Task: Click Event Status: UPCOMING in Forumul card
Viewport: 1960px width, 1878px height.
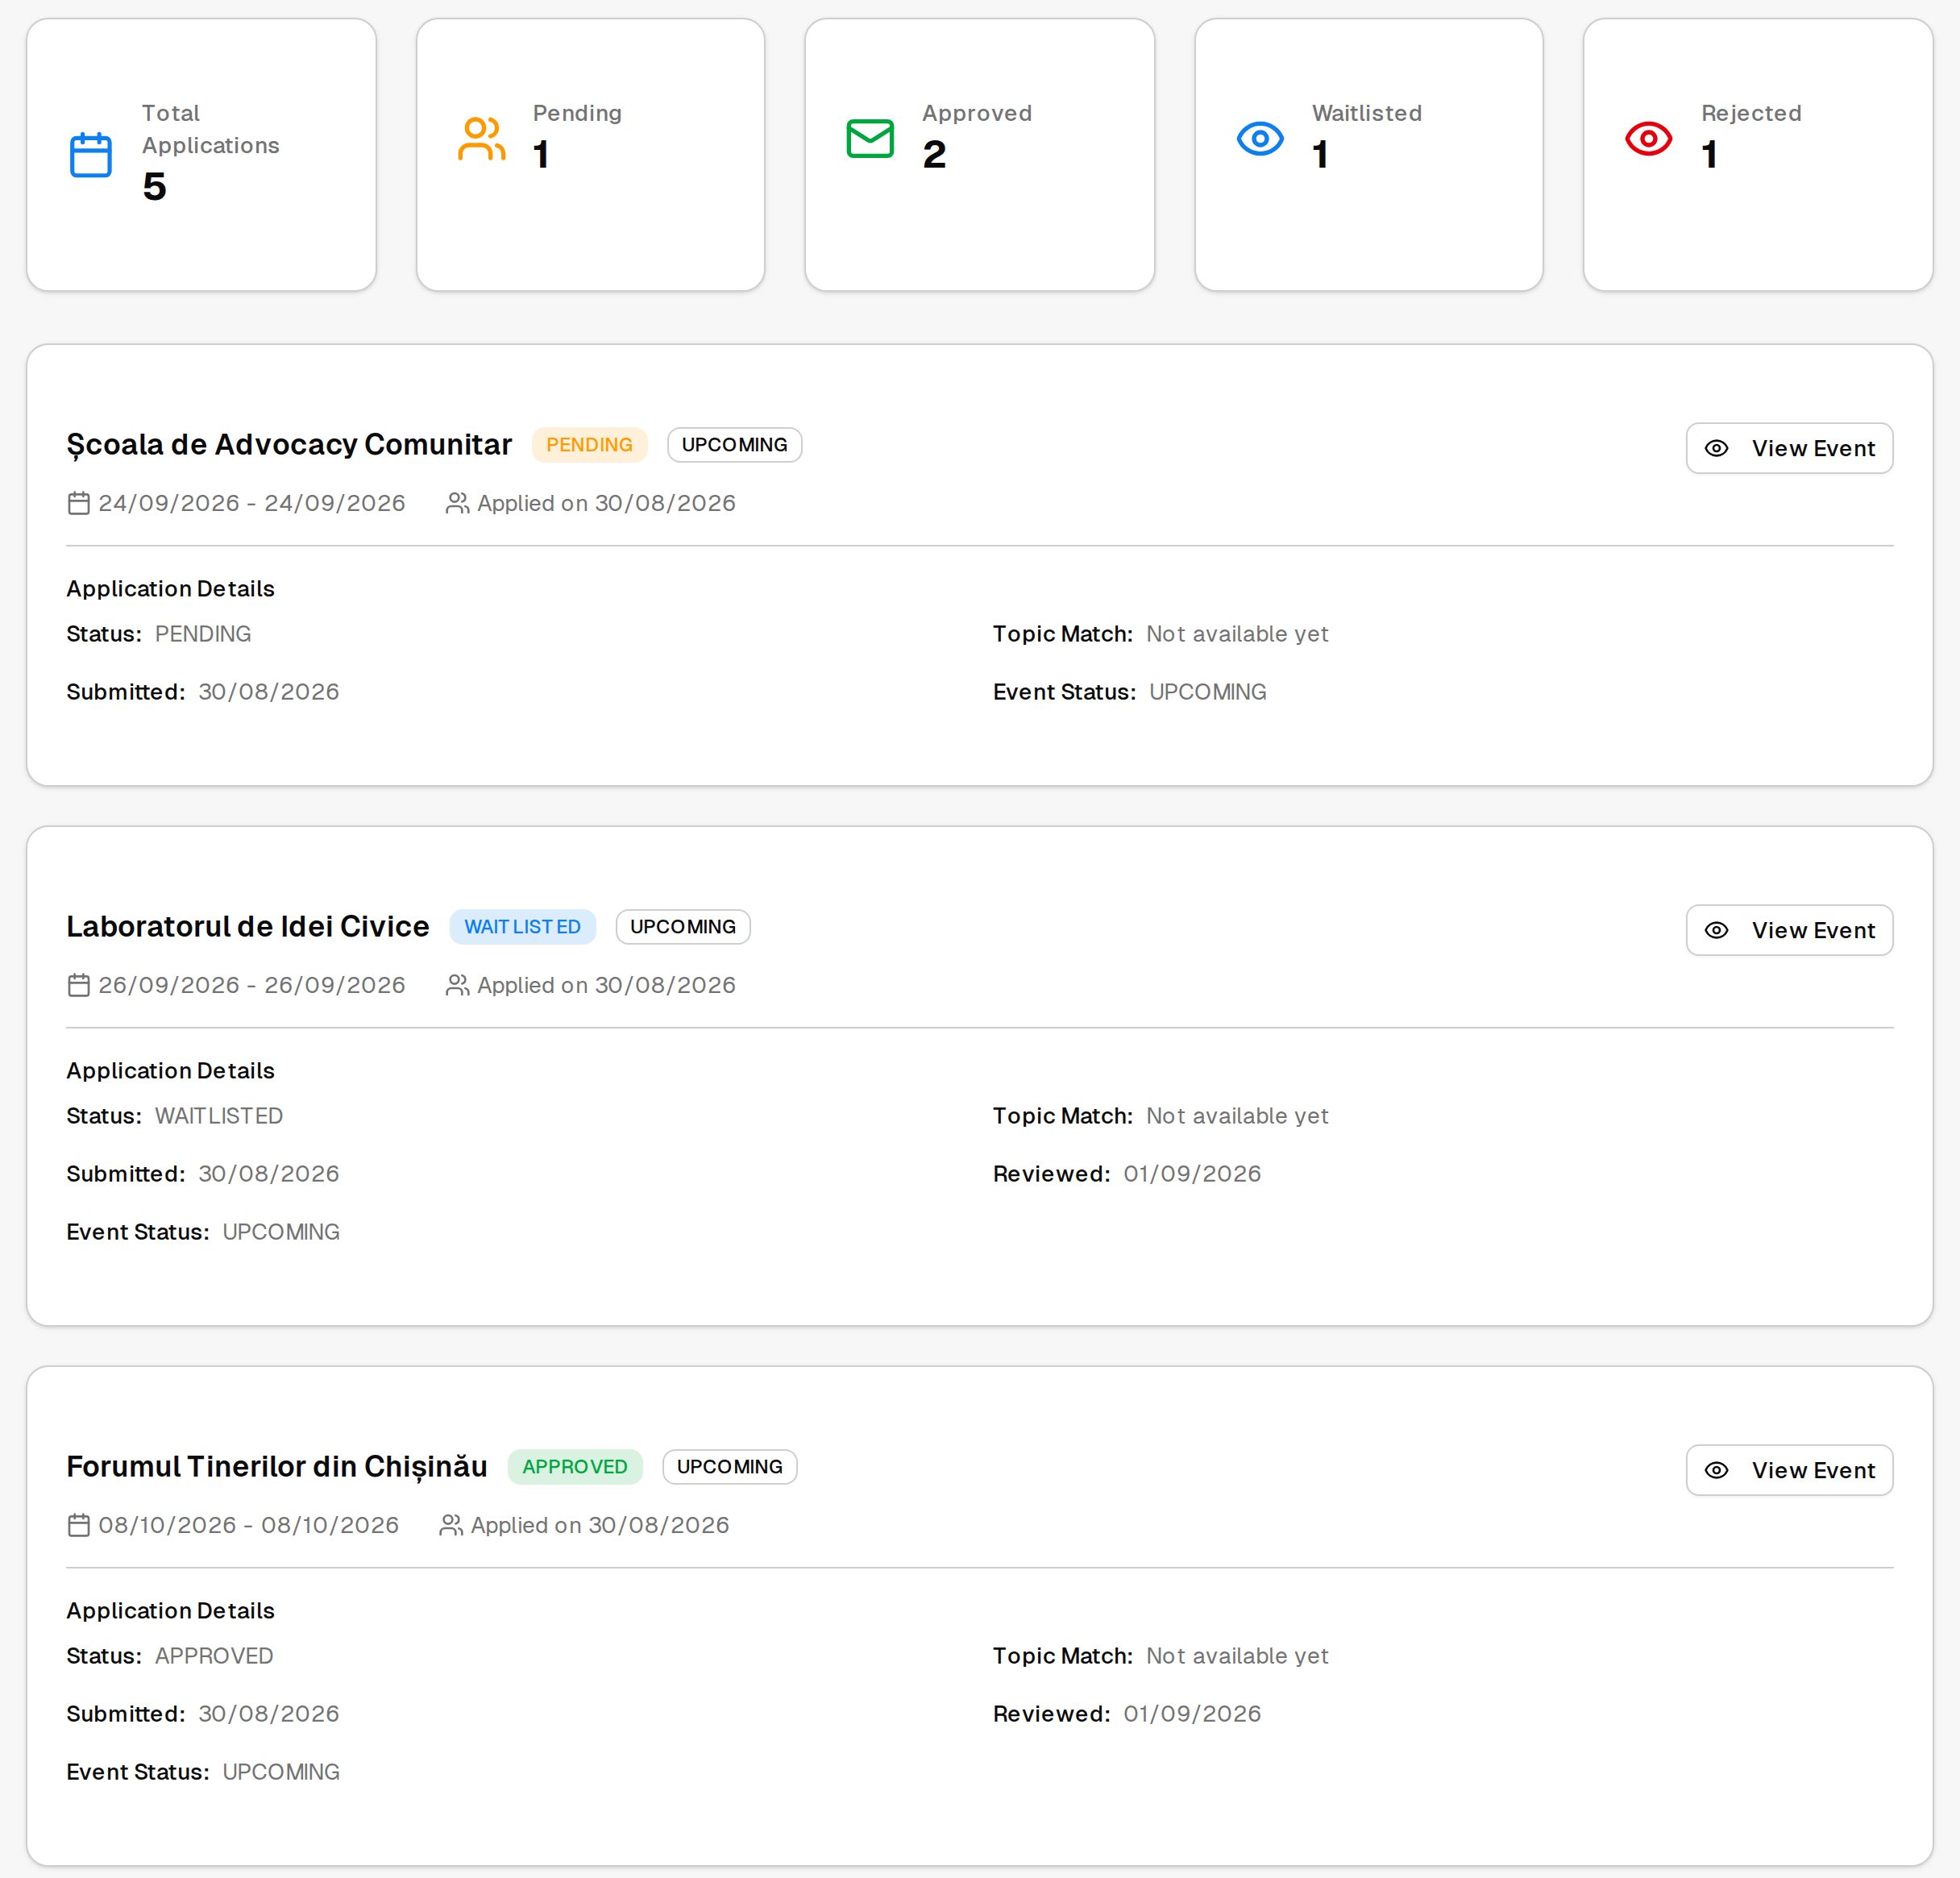Action: (203, 1772)
